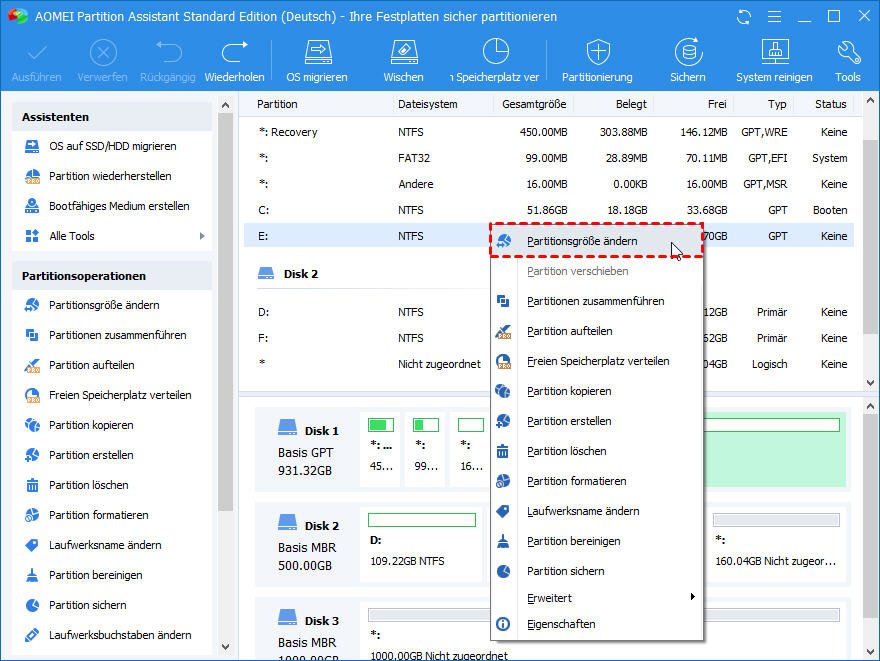Click OS auf SSD/HDD migrieren in sidebar
This screenshot has width=880, height=661.
pyautogui.click(x=112, y=146)
